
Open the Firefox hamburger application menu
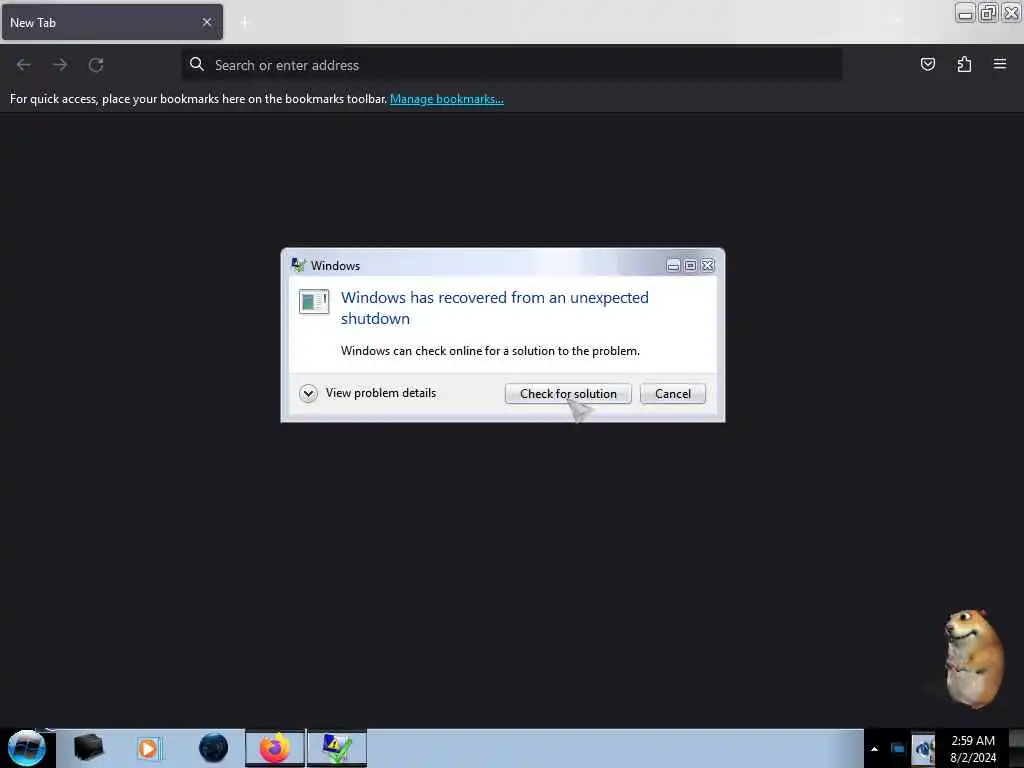[x=1000, y=64]
